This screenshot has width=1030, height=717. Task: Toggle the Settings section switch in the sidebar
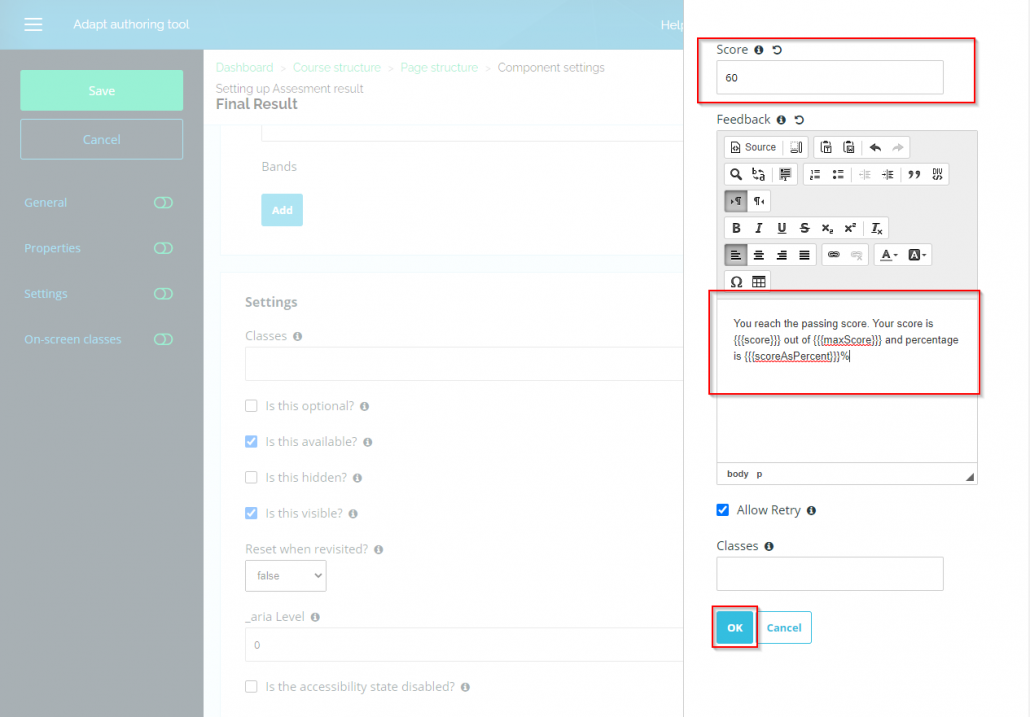pos(163,294)
